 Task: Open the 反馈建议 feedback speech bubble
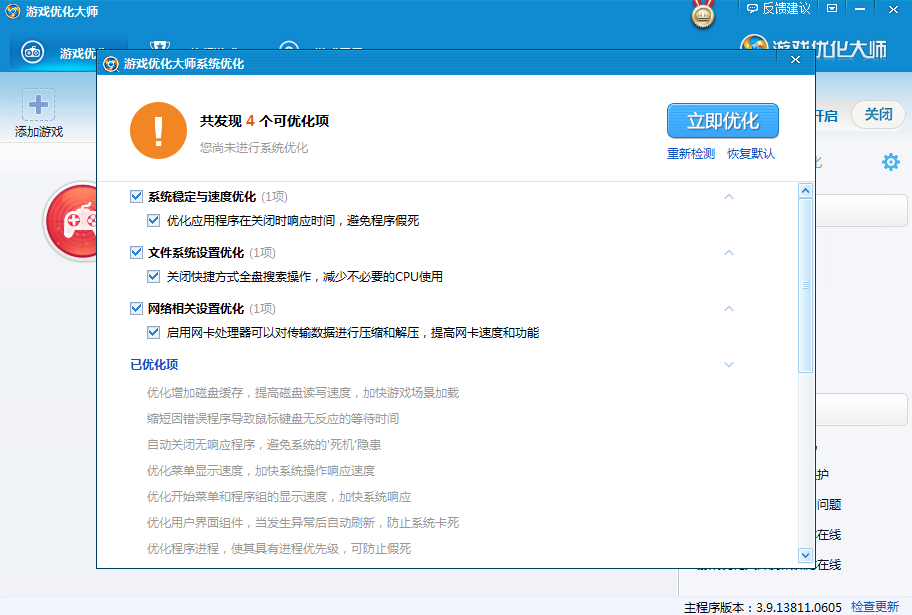pos(753,8)
